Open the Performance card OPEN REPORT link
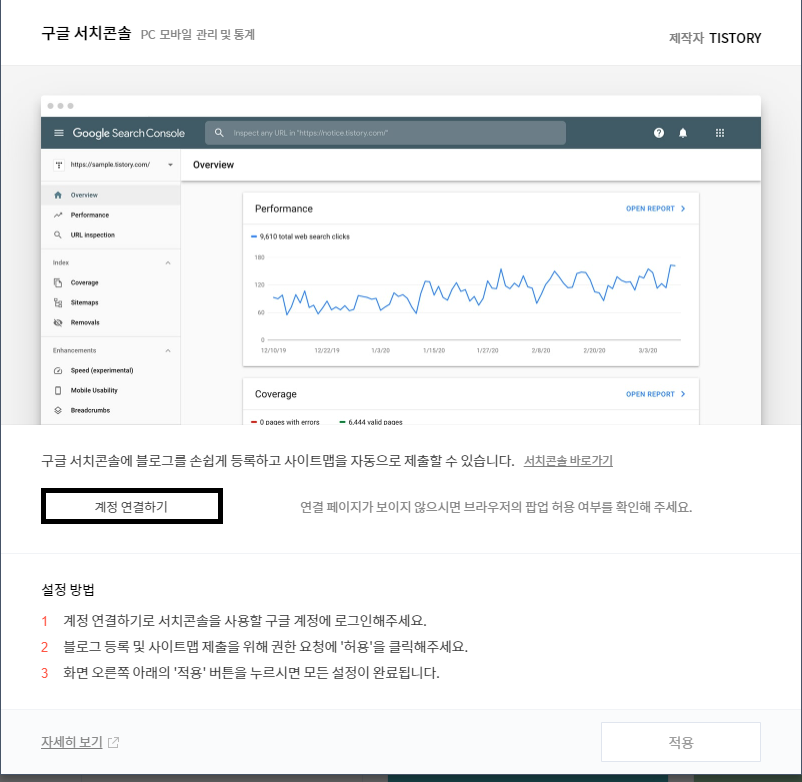Image resolution: width=802 pixels, height=782 pixels. (650, 209)
